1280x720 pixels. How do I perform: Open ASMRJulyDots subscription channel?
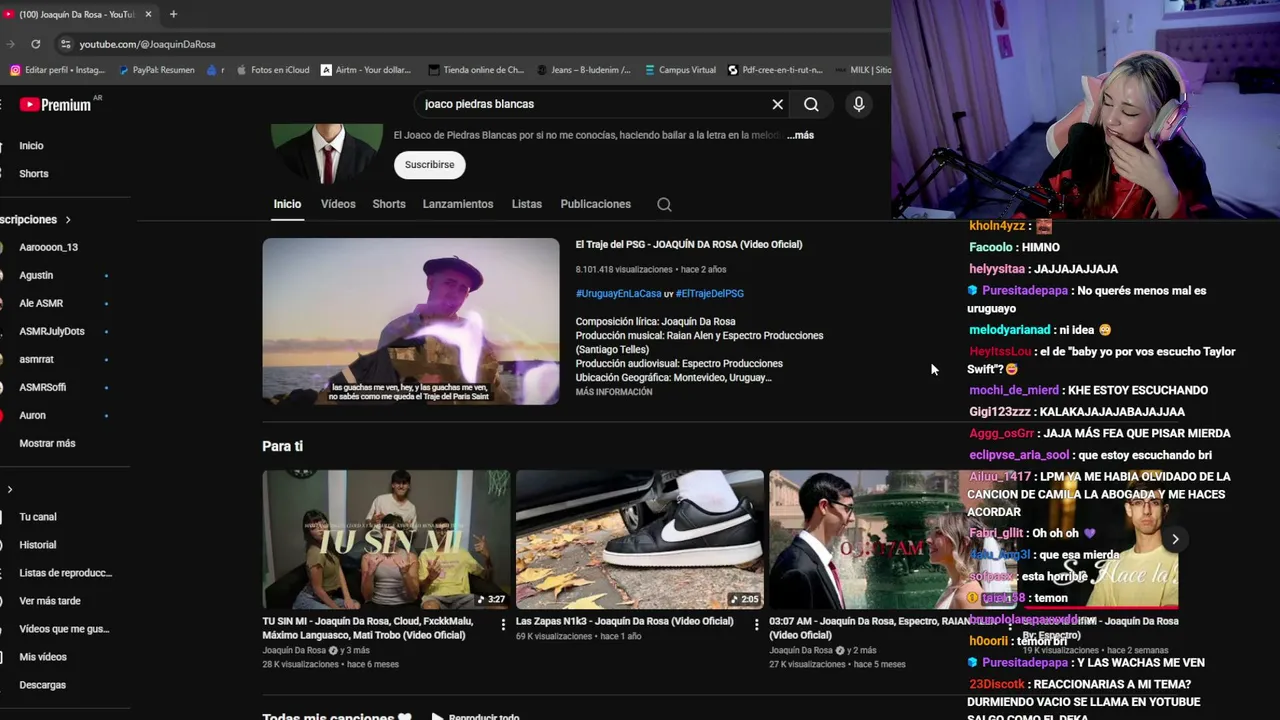point(52,331)
